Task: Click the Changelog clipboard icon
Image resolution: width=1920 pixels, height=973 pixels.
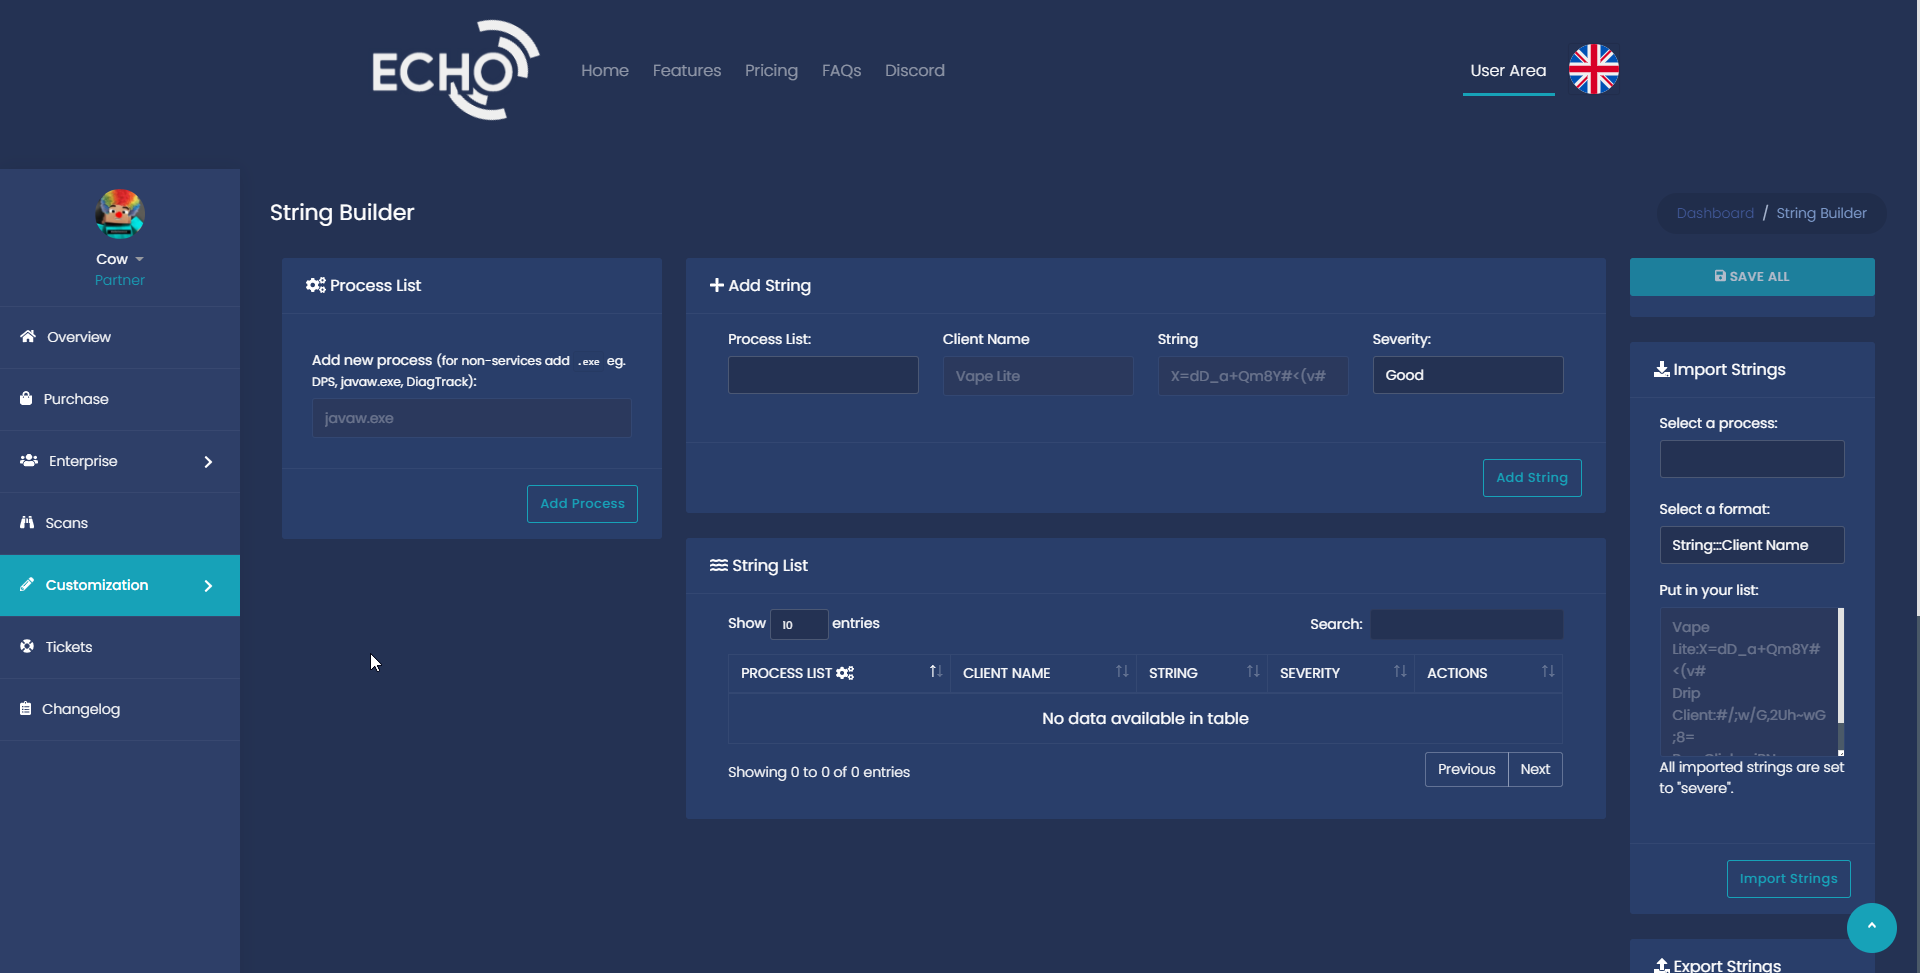Action: point(26,709)
